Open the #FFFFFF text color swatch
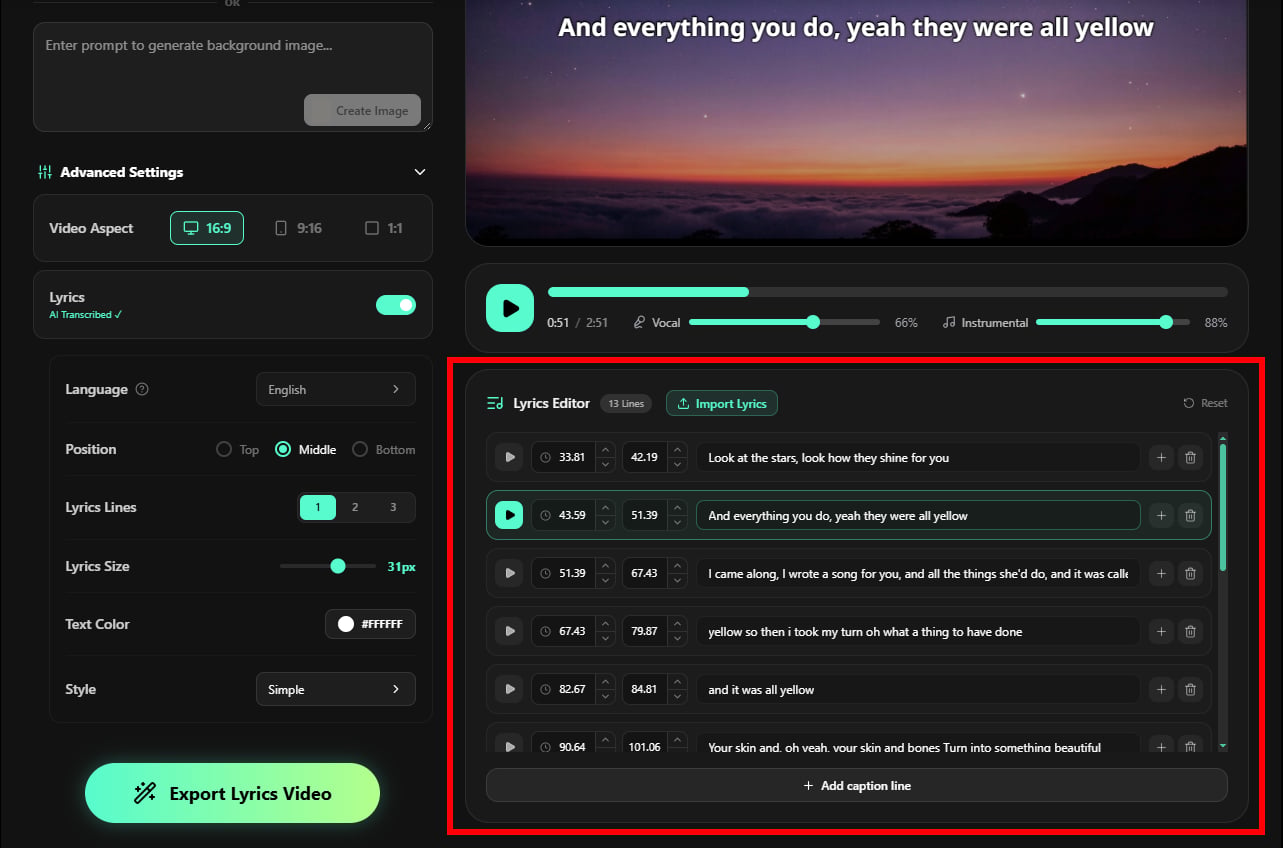 tap(370, 624)
